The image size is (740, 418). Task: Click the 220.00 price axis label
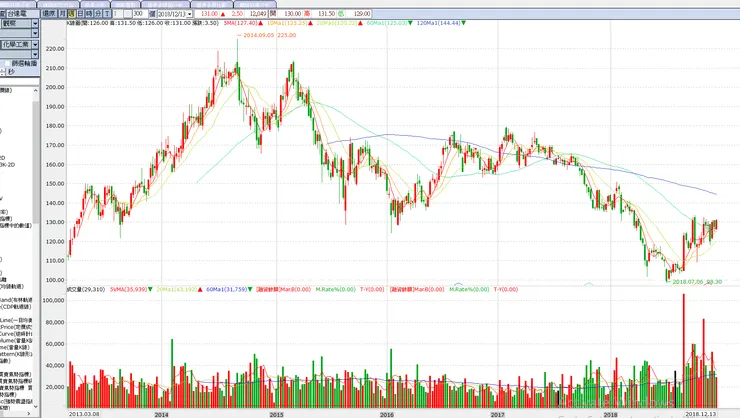[55, 49]
